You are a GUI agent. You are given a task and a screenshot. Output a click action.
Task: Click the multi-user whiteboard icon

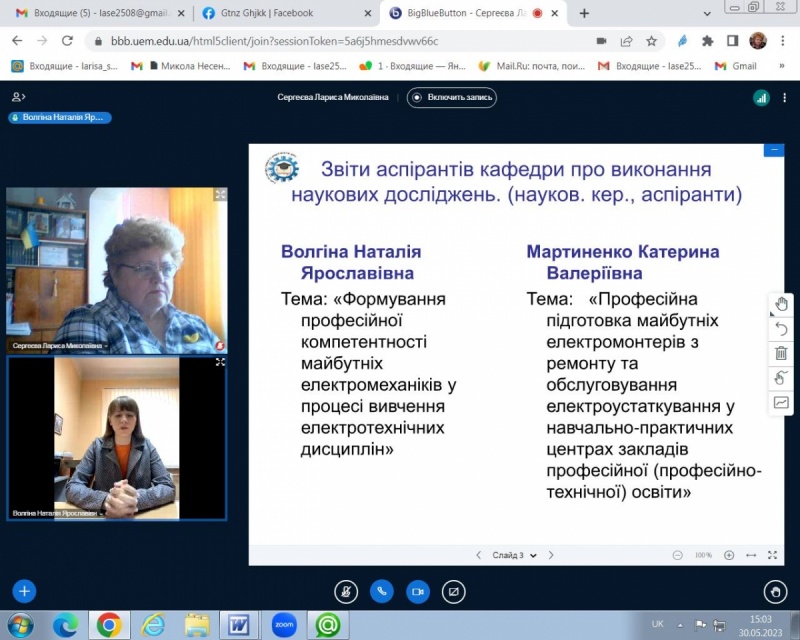pyautogui.click(x=781, y=377)
